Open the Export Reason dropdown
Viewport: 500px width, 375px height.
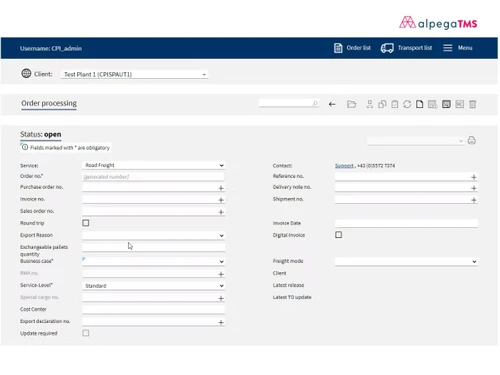pyautogui.click(x=153, y=235)
